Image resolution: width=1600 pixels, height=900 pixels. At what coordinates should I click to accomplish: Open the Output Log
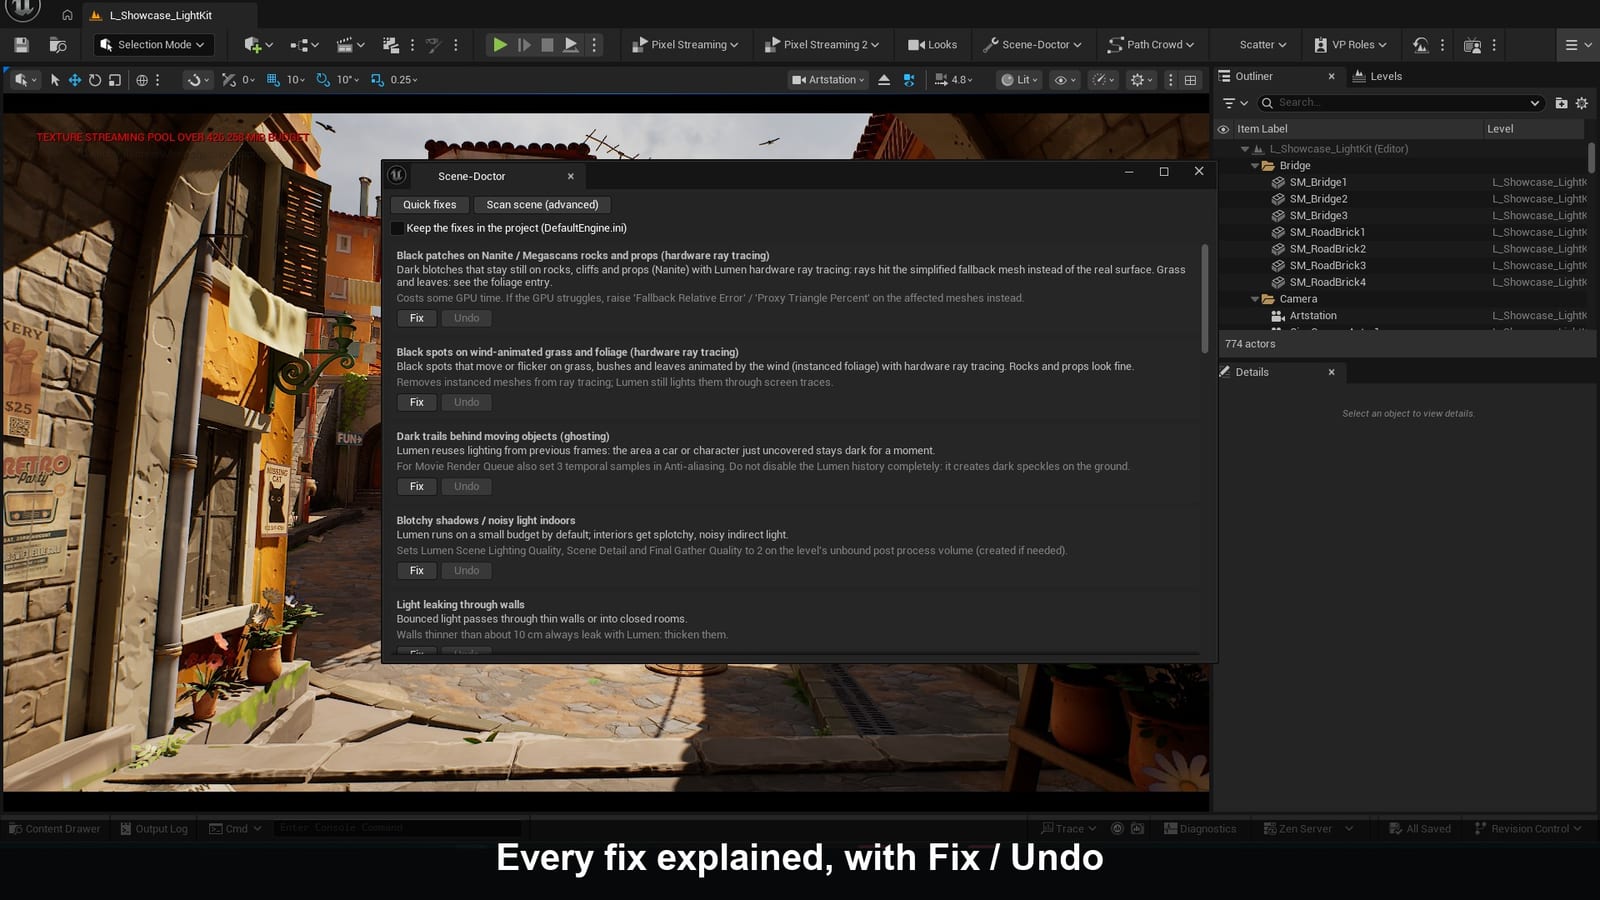click(154, 829)
